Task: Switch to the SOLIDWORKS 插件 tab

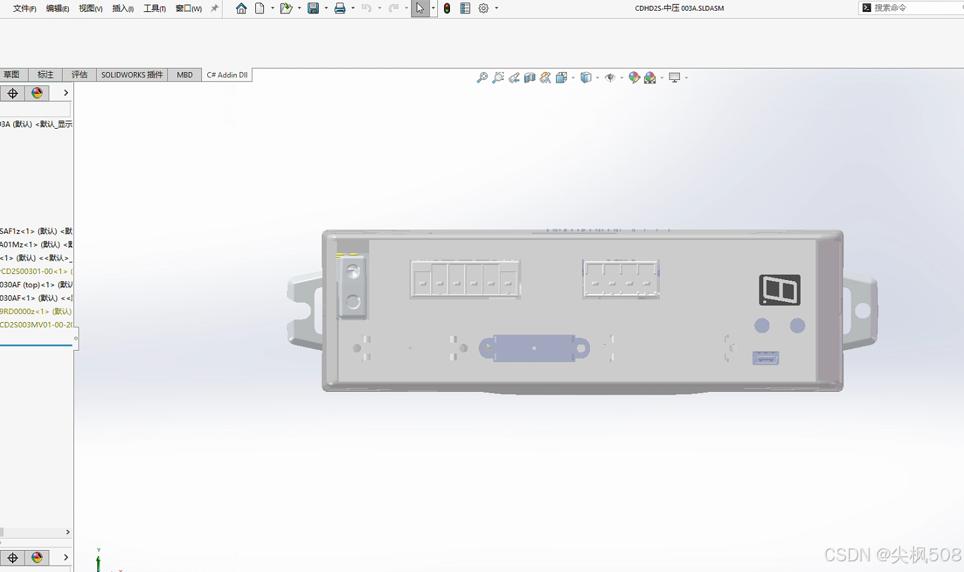Action: [132, 74]
